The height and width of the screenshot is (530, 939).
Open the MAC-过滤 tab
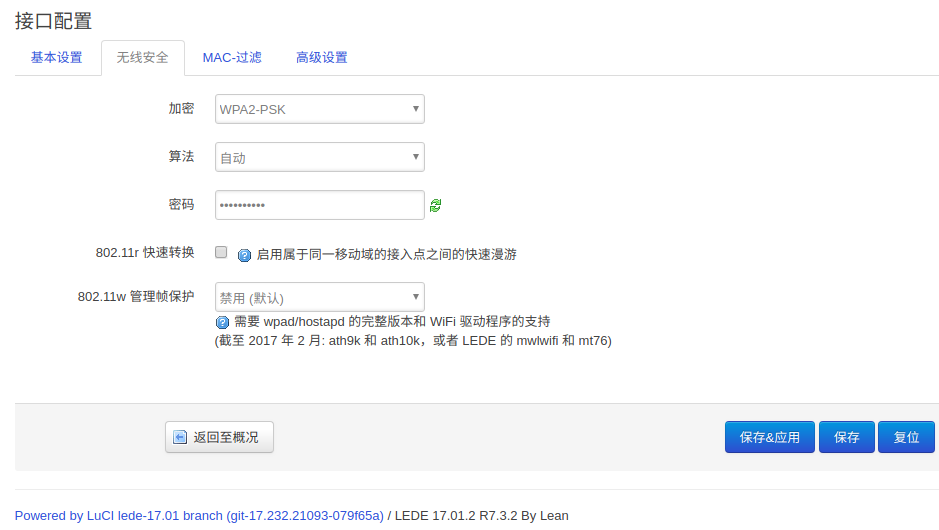click(232, 58)
